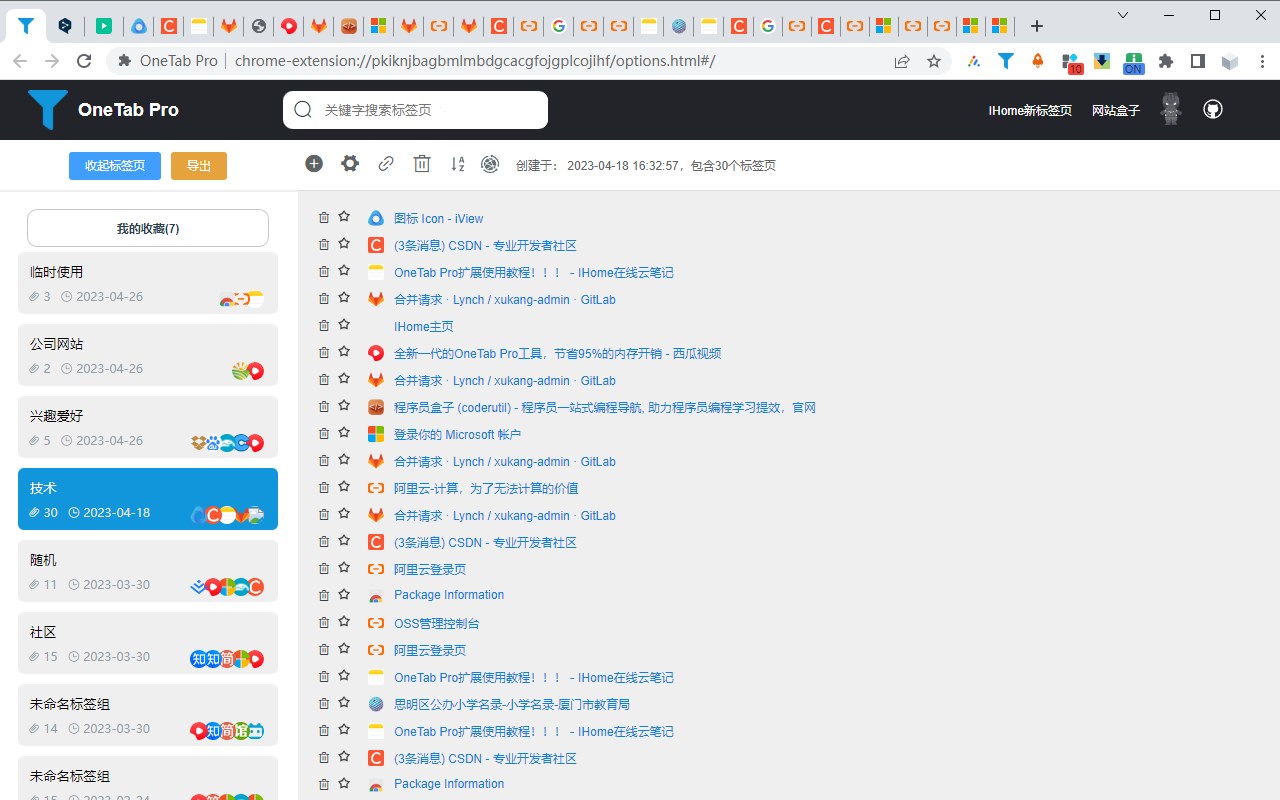Delete the IHome主页 row with its trash icon

click(324, 325)
